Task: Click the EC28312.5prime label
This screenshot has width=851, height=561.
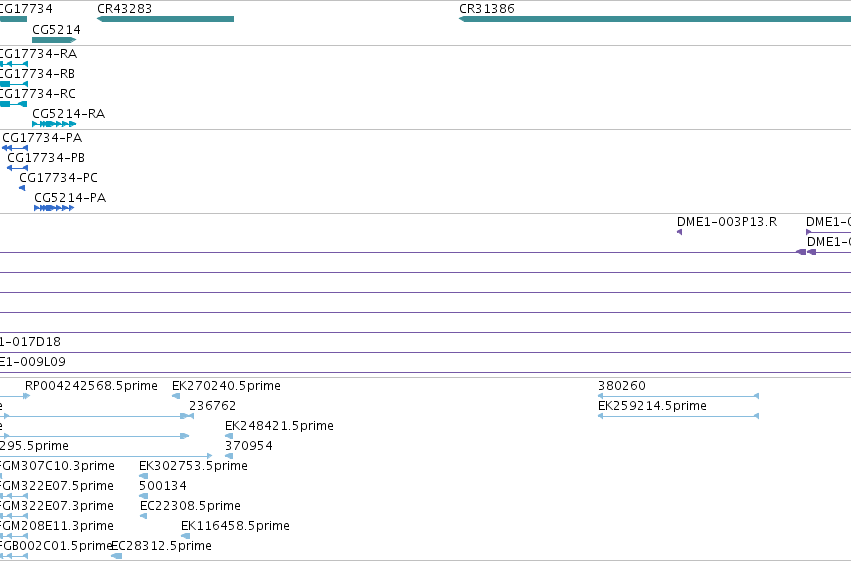Action: (x=161, y=546)
